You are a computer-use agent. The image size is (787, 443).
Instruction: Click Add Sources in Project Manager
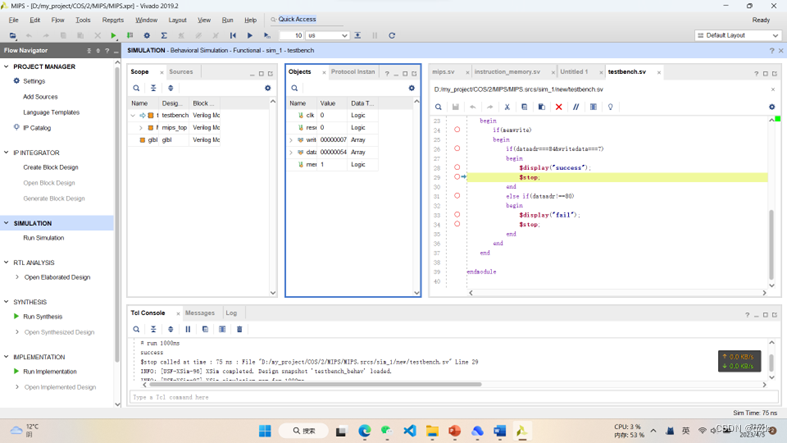point(40,97)
